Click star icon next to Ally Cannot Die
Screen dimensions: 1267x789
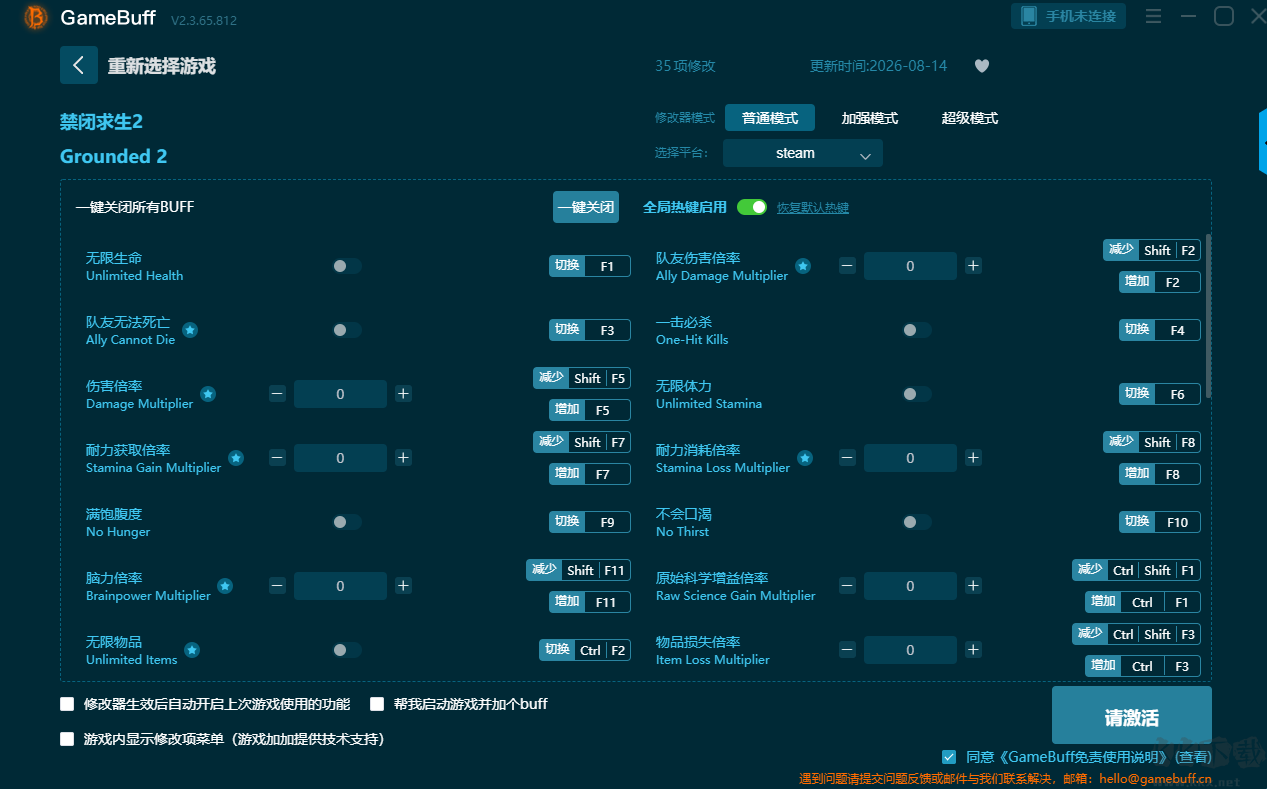[x=190, y=330]
